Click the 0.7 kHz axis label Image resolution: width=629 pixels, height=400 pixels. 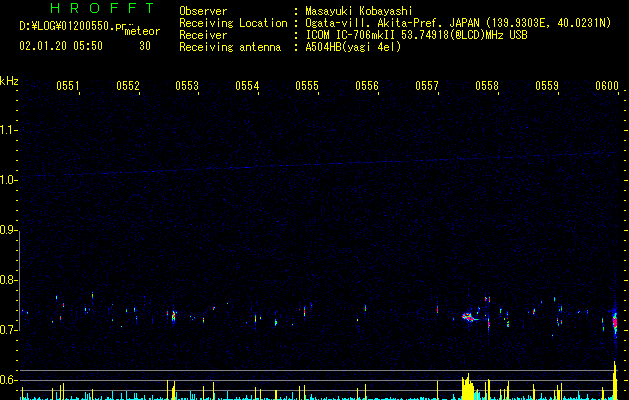(9, 330)
